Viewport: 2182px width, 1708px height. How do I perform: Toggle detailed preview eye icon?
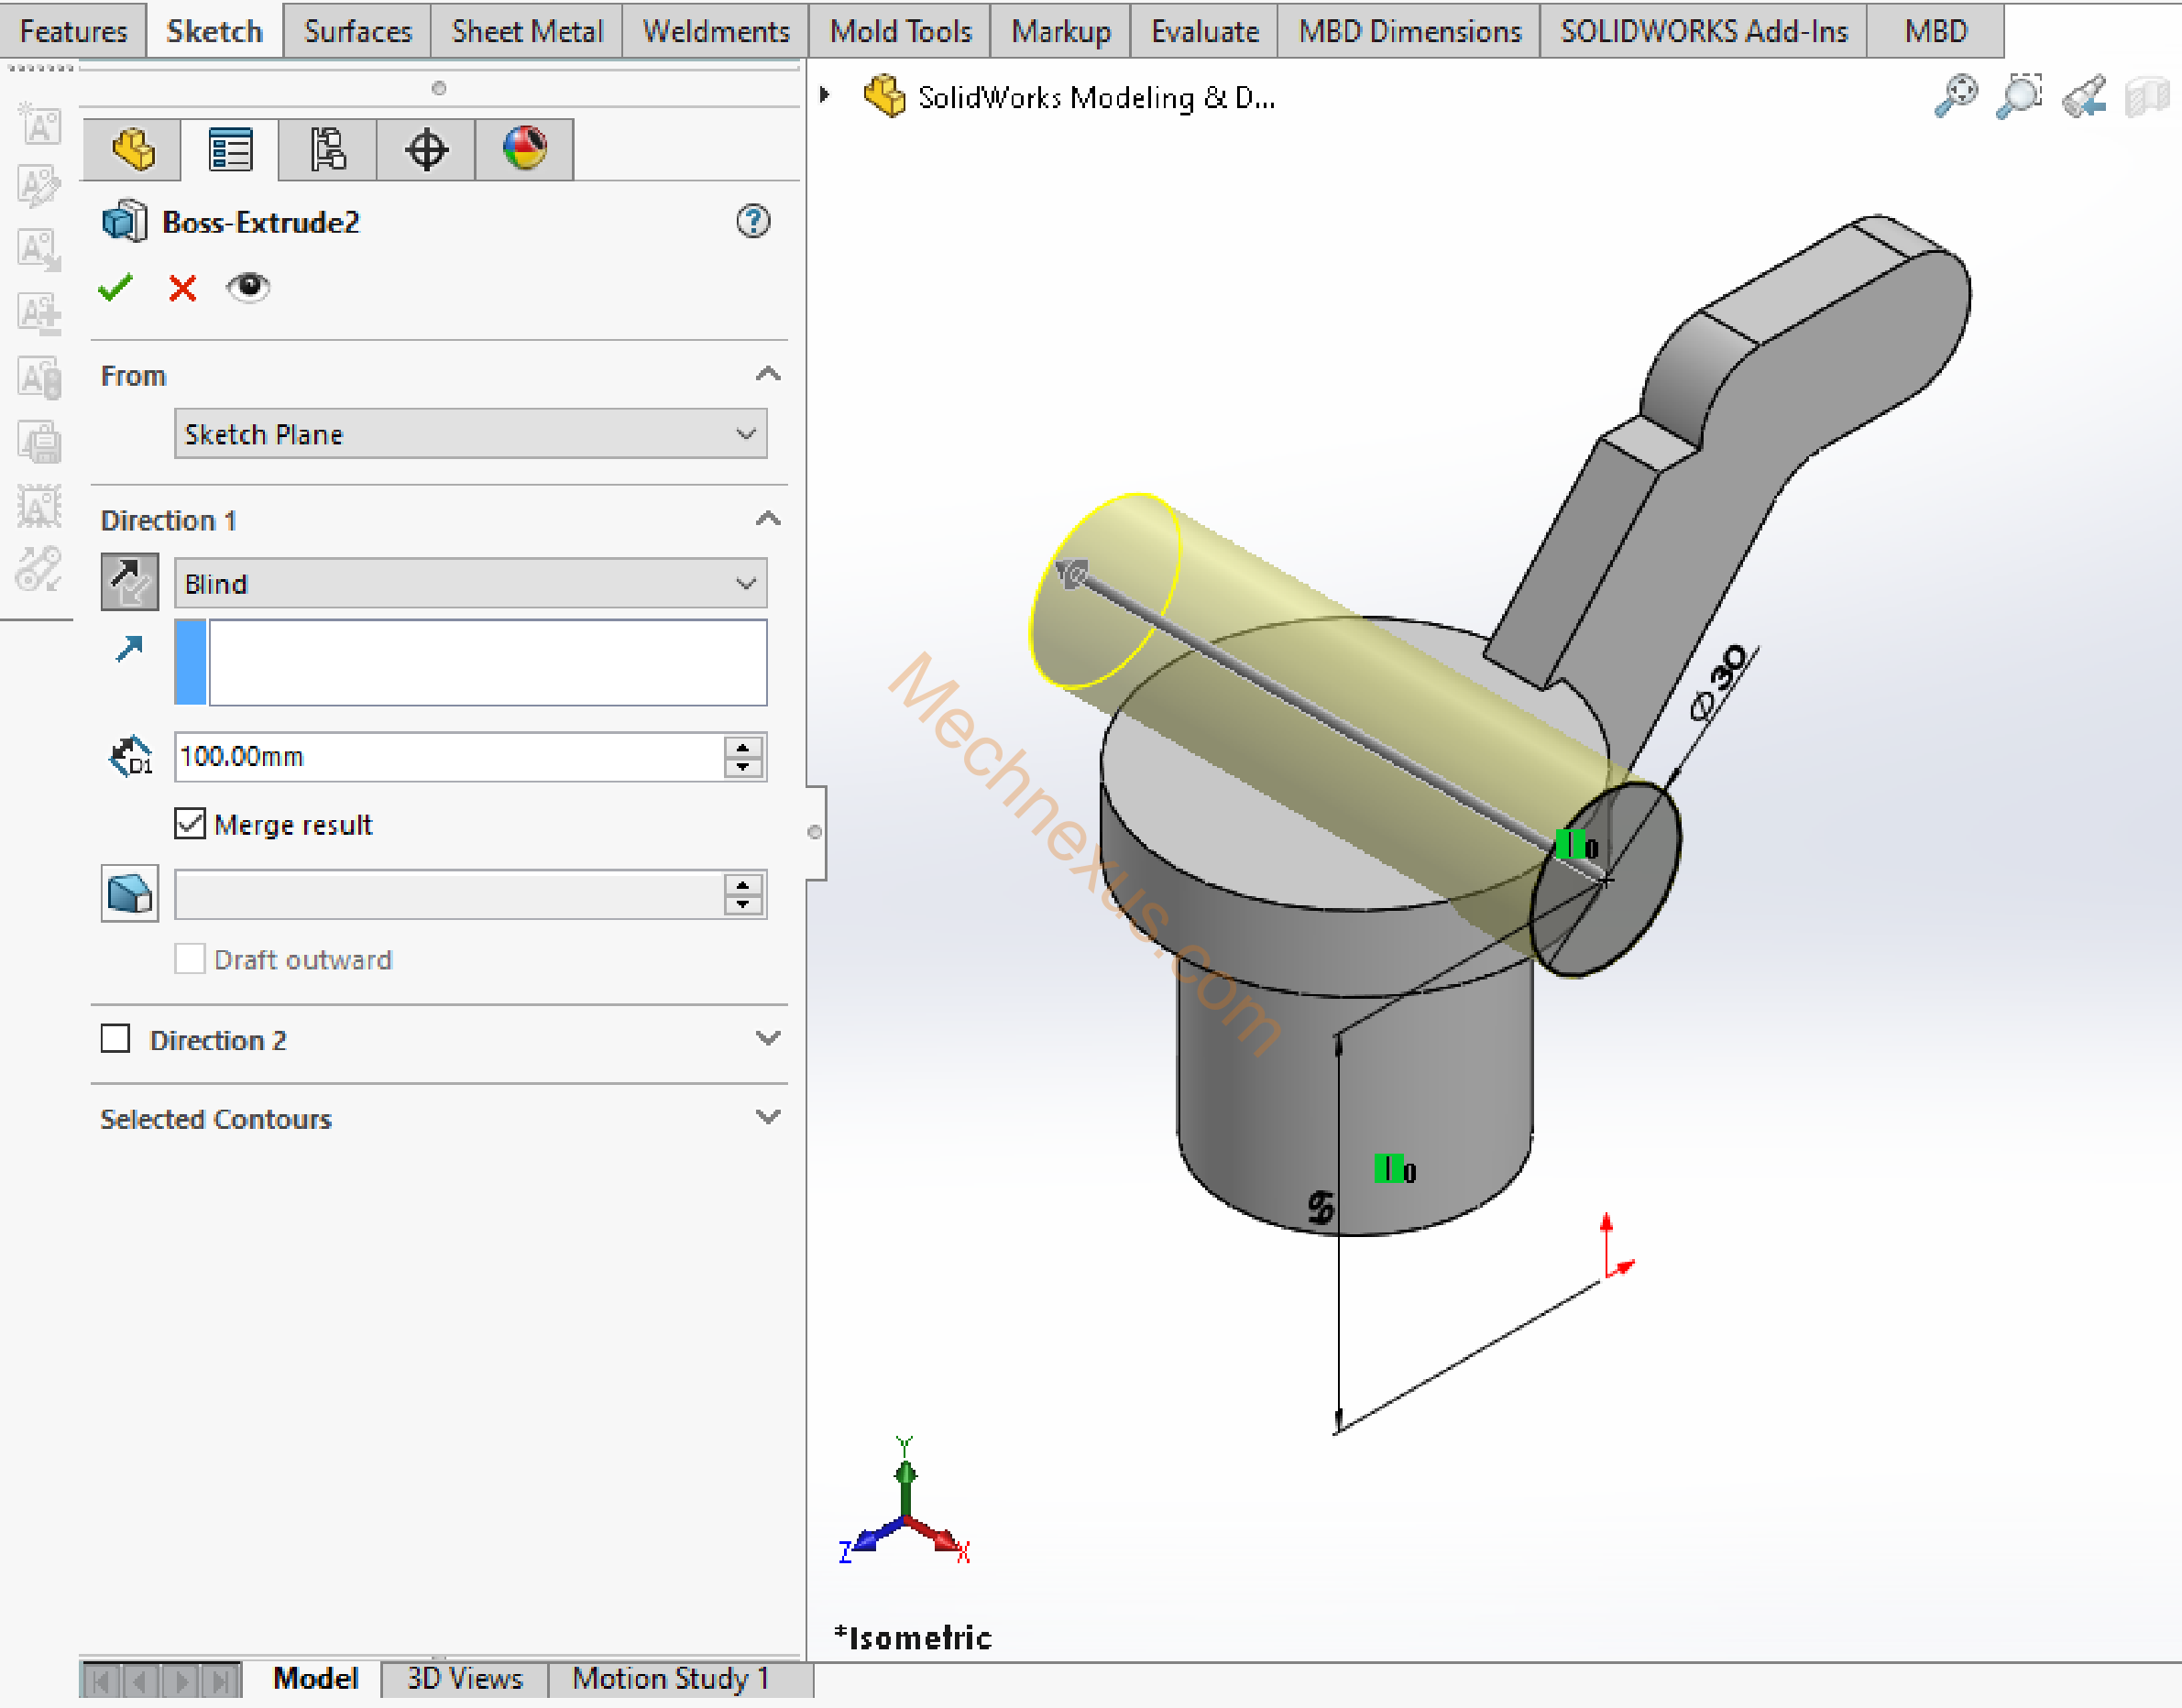[247, 287]
